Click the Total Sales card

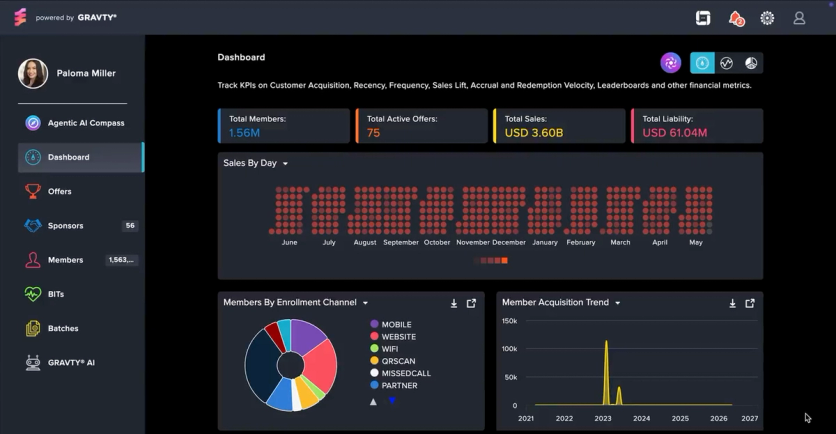click(559, 126)
